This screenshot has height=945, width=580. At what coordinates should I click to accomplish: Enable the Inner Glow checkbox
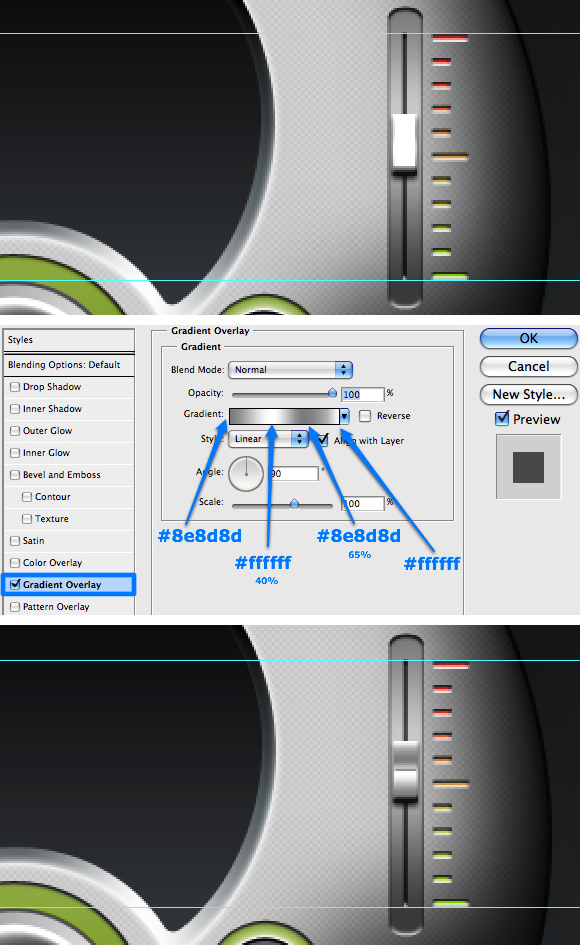coord(15,453)
